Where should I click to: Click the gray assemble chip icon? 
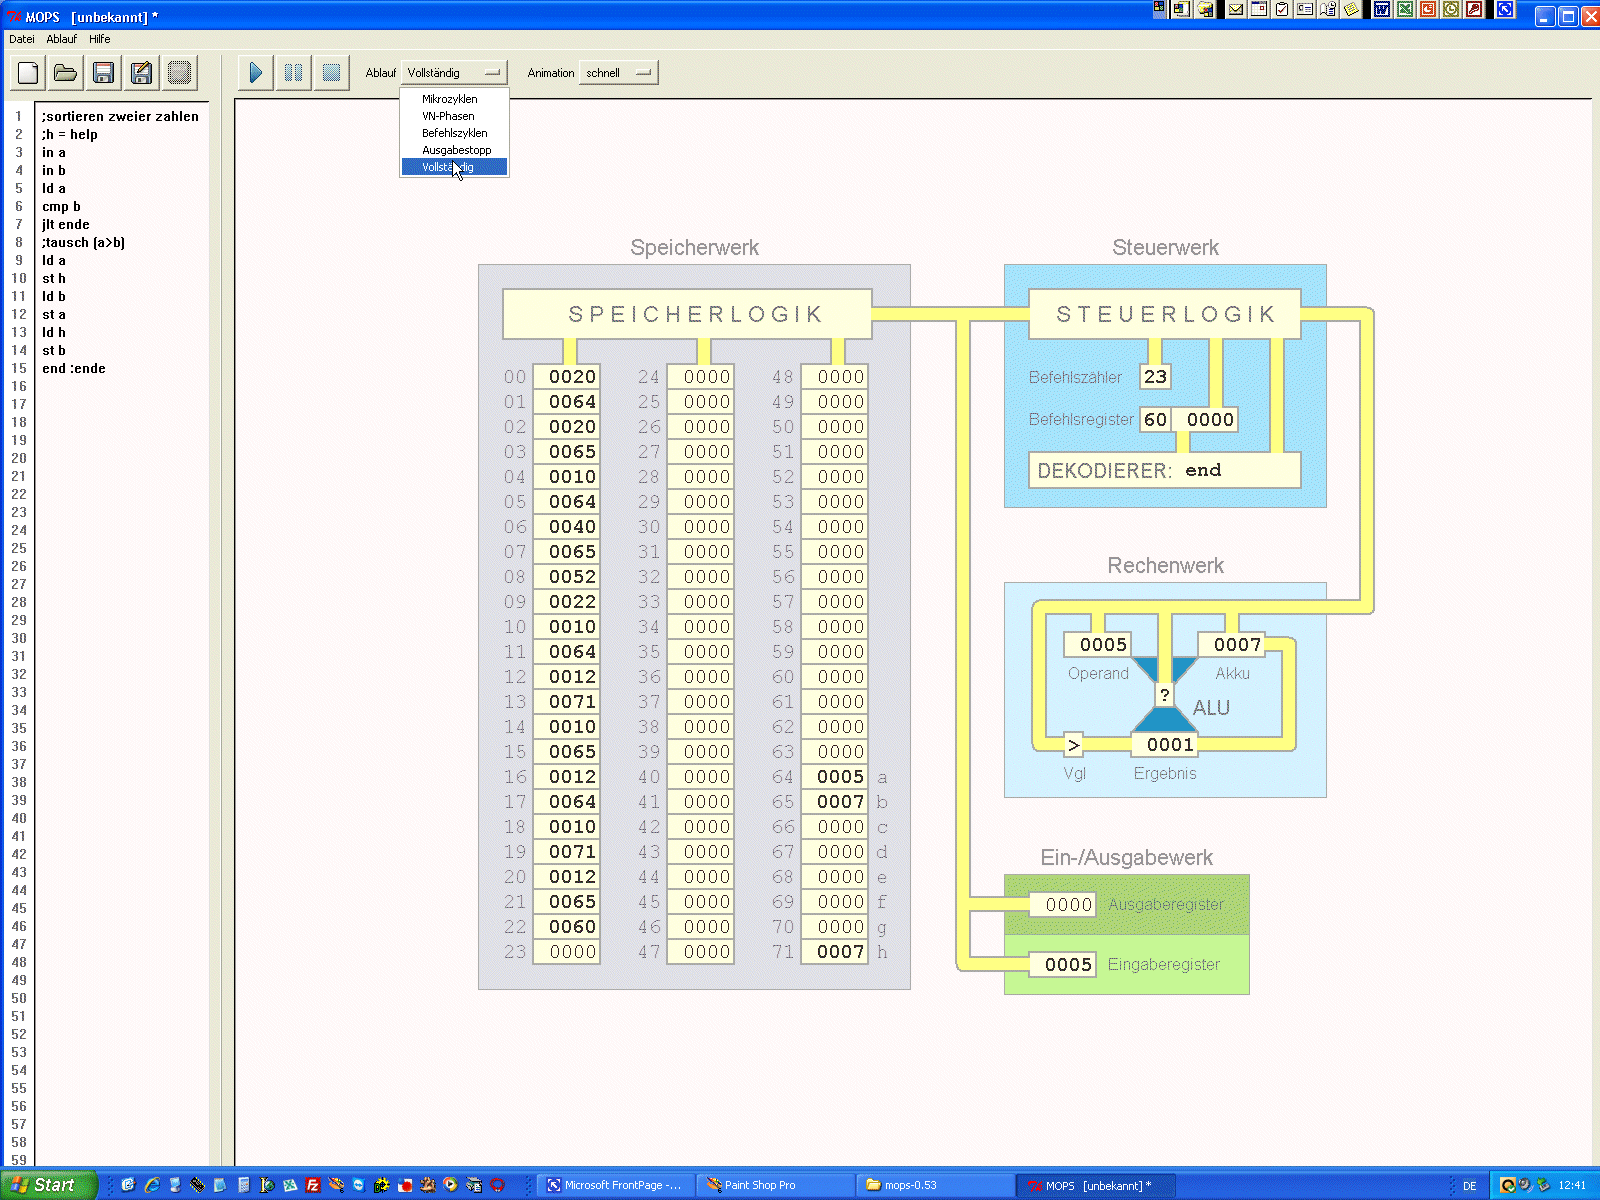pos(179,73)
